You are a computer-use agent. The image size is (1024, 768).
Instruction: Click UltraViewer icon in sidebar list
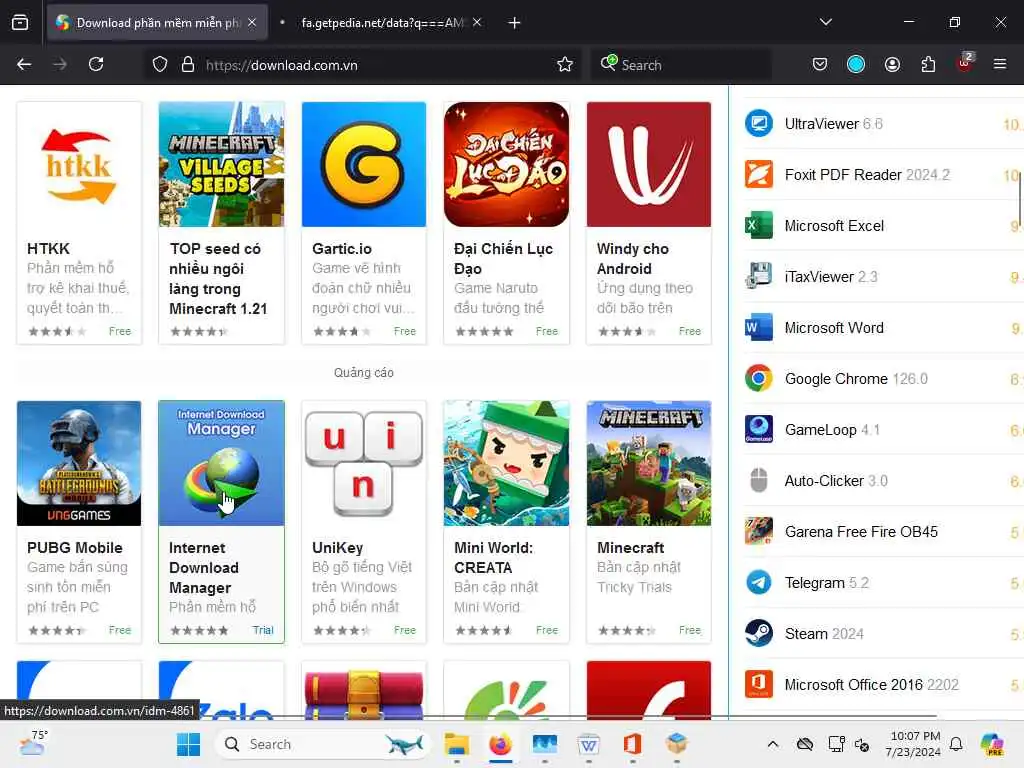pos(758,123)
